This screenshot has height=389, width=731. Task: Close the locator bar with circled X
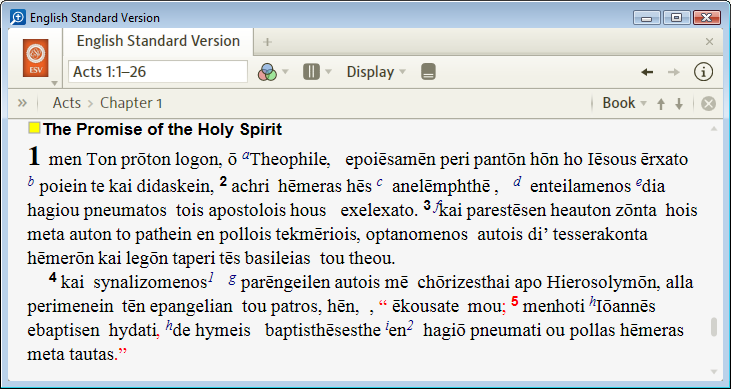[708, 104]
